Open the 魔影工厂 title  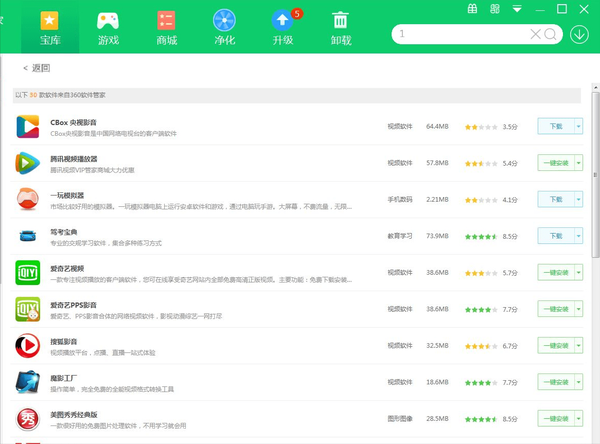(64, 378)
